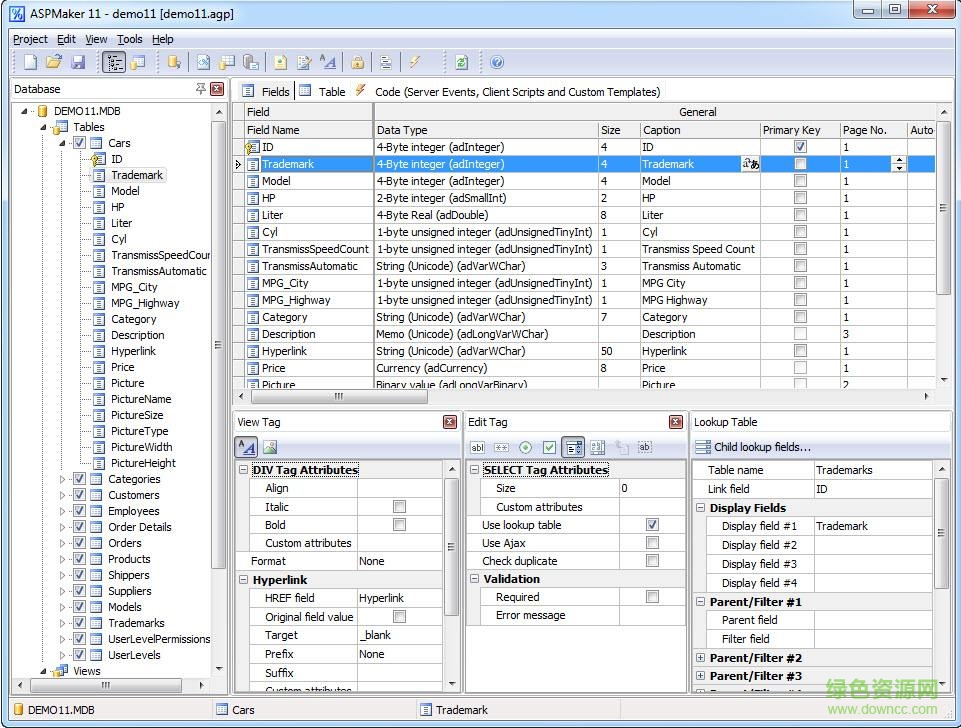961x728 pixels.
Task: Toggle Primary Key checkbox for Model field
Action: coord(800,181)
